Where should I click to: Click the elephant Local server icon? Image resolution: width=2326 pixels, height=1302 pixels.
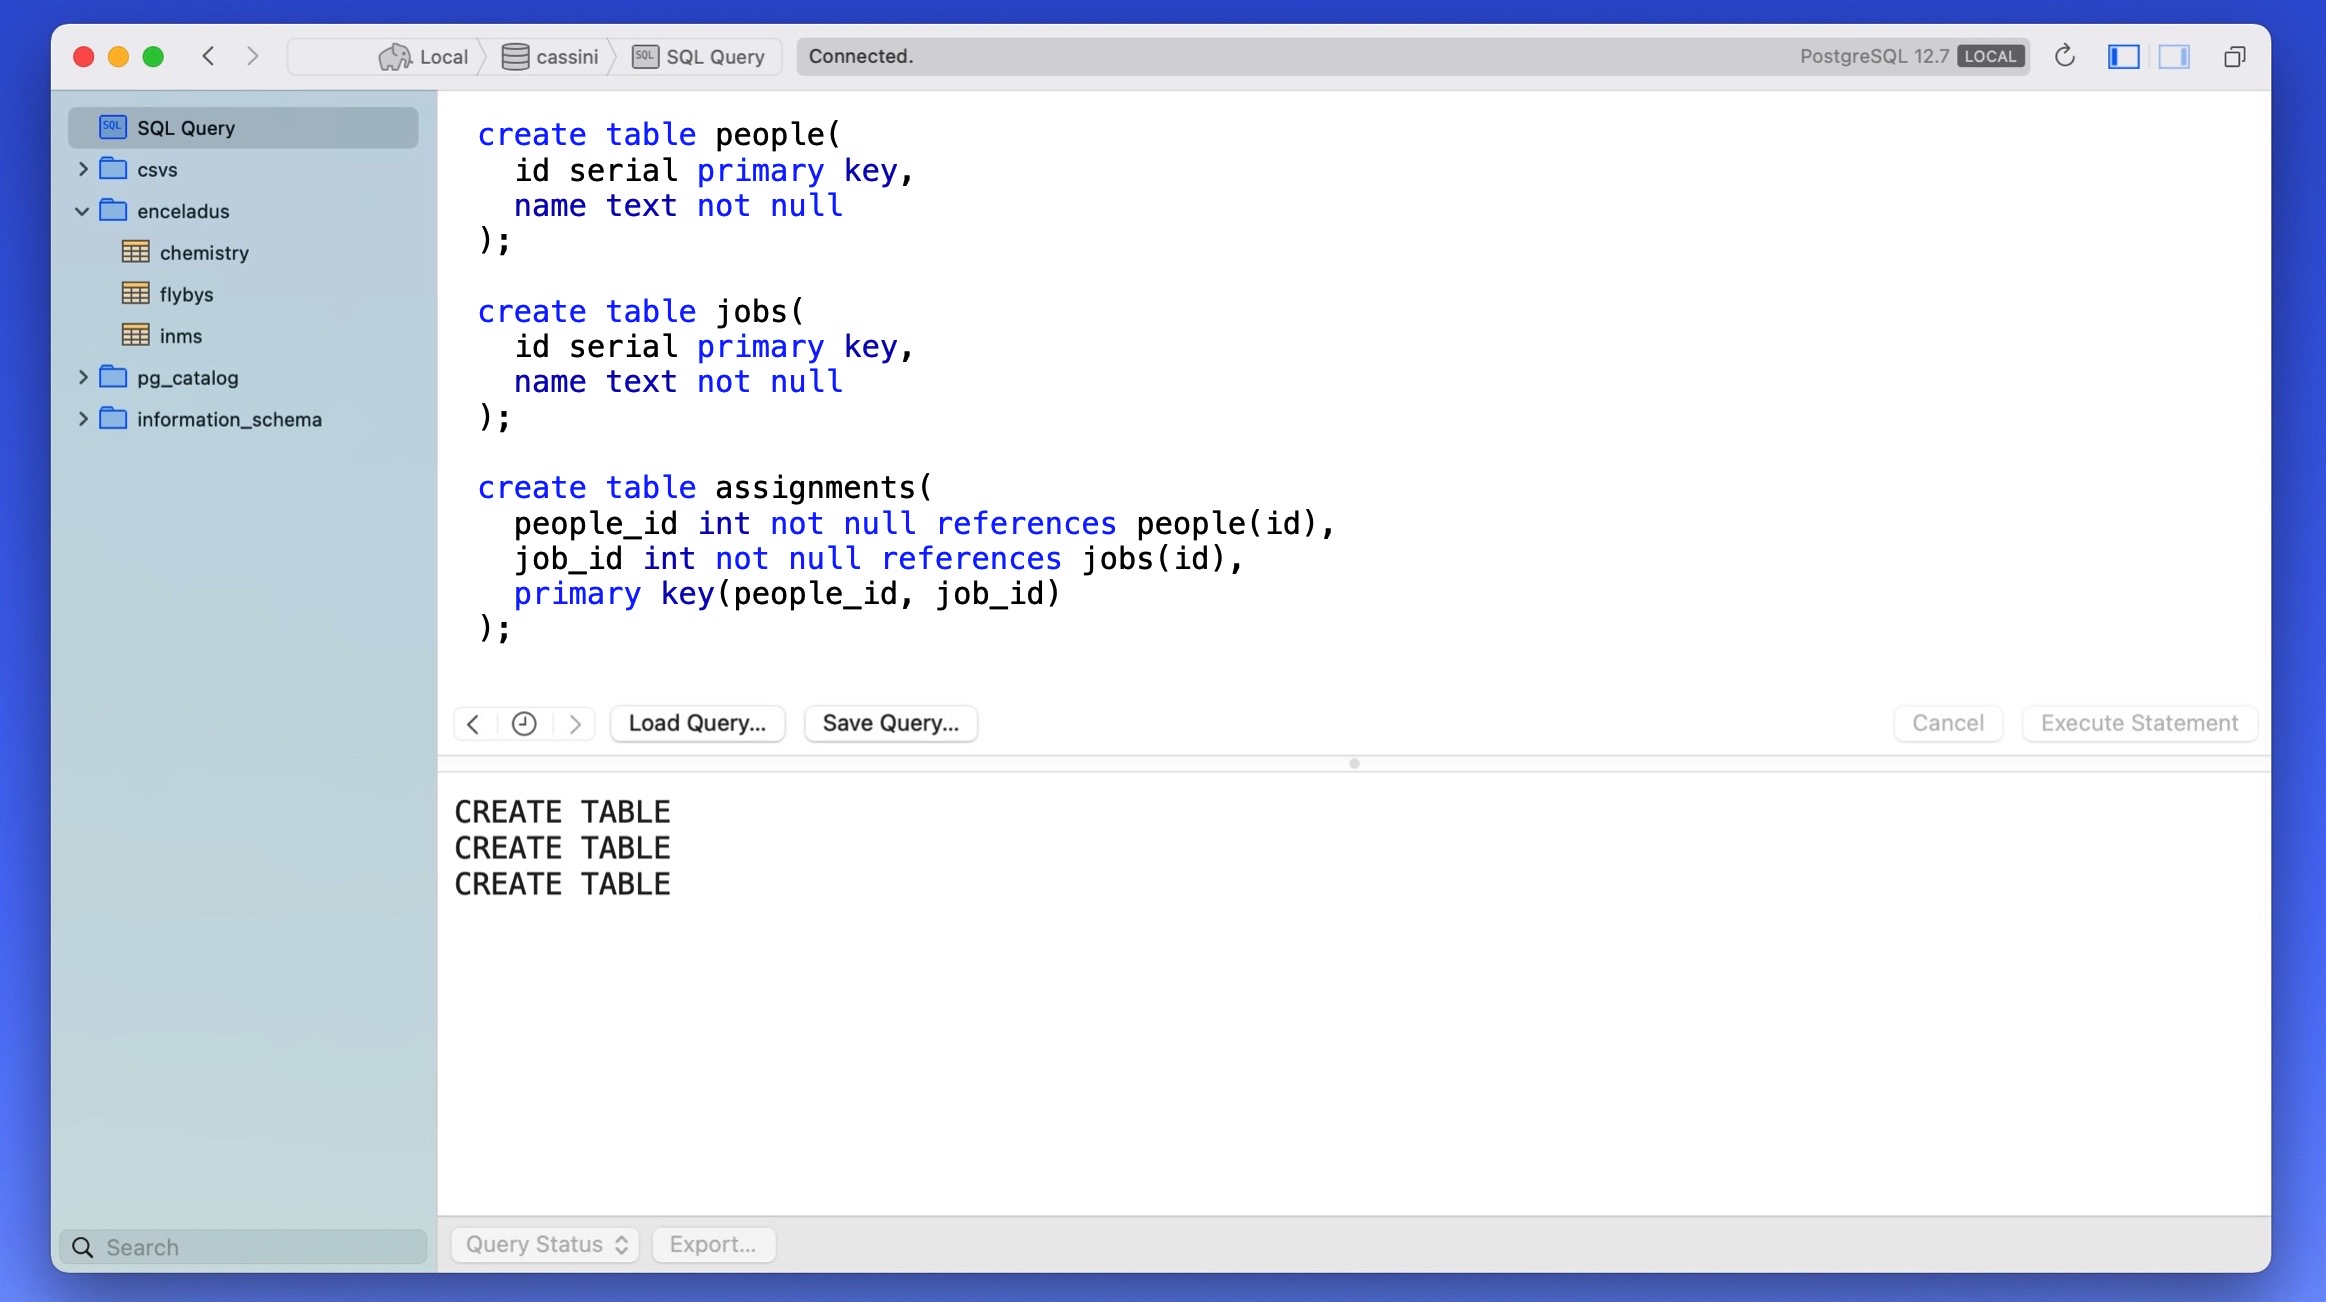395,57
